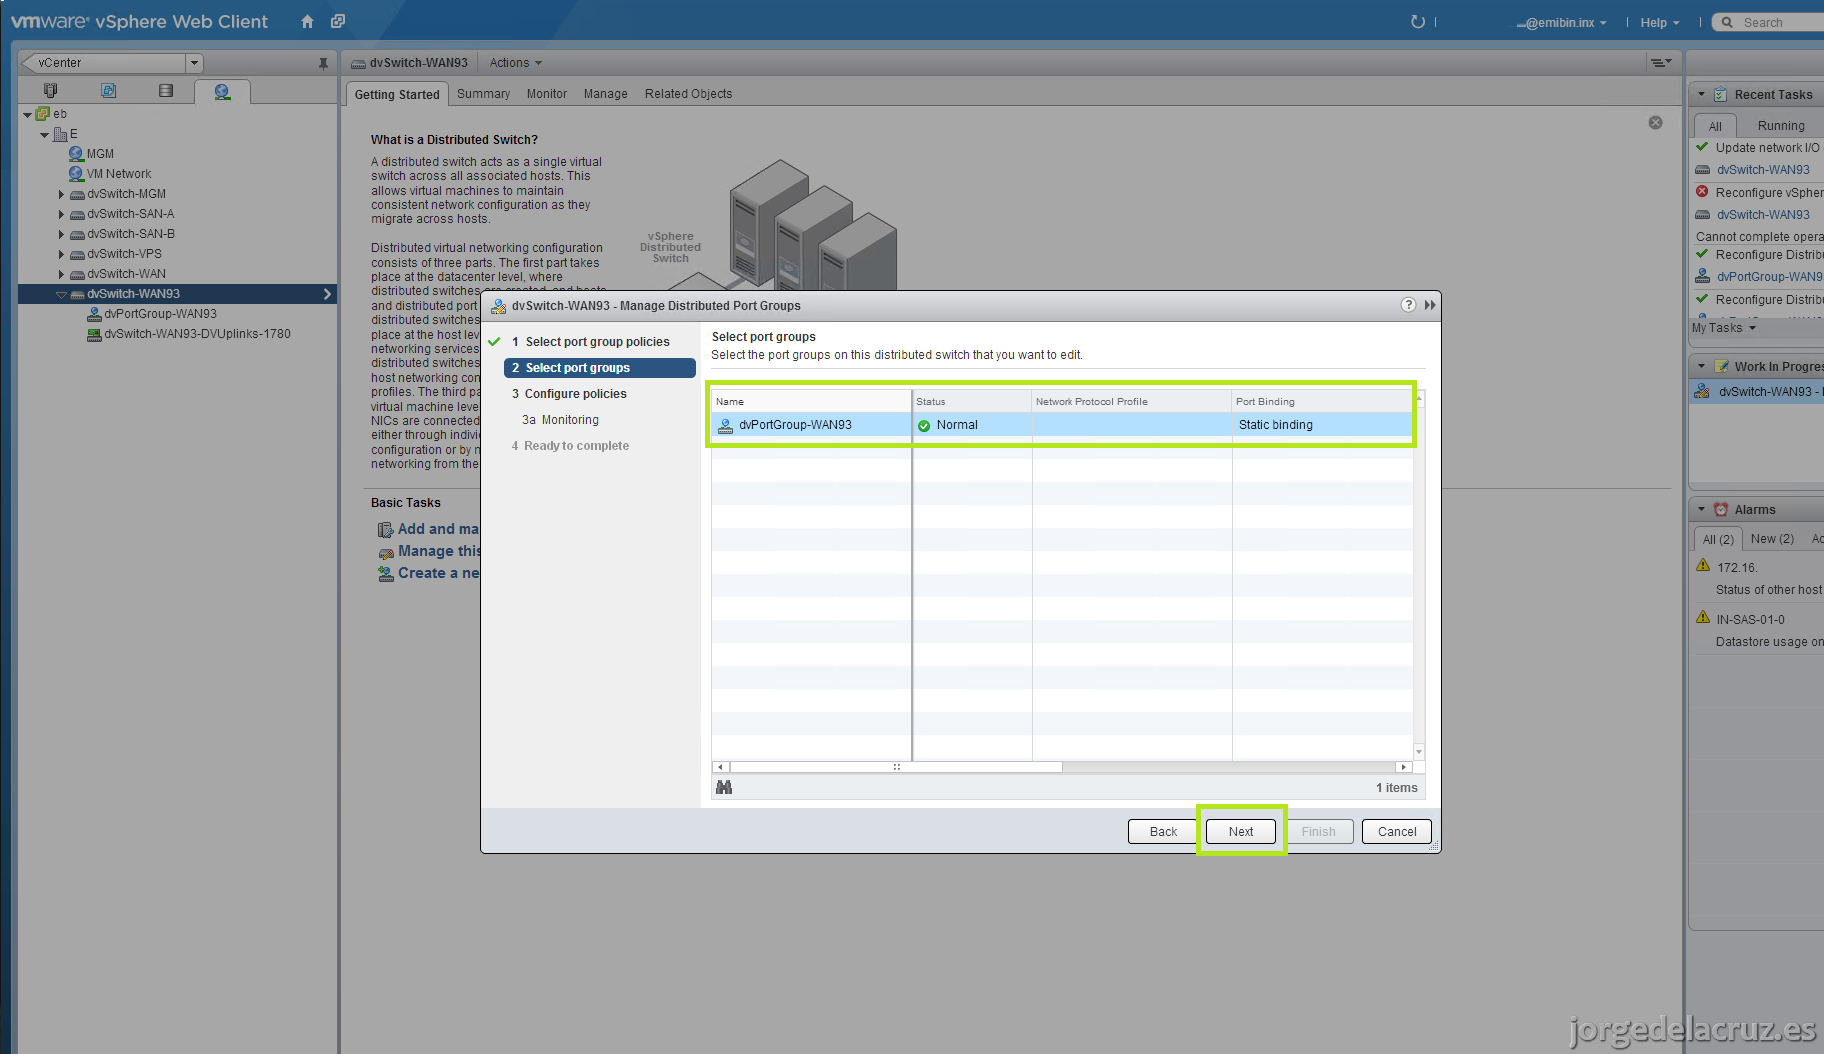The image size is (1824, 1054).
Task: Open My Tasks filter dropdown
Action: coord(1723,328)
